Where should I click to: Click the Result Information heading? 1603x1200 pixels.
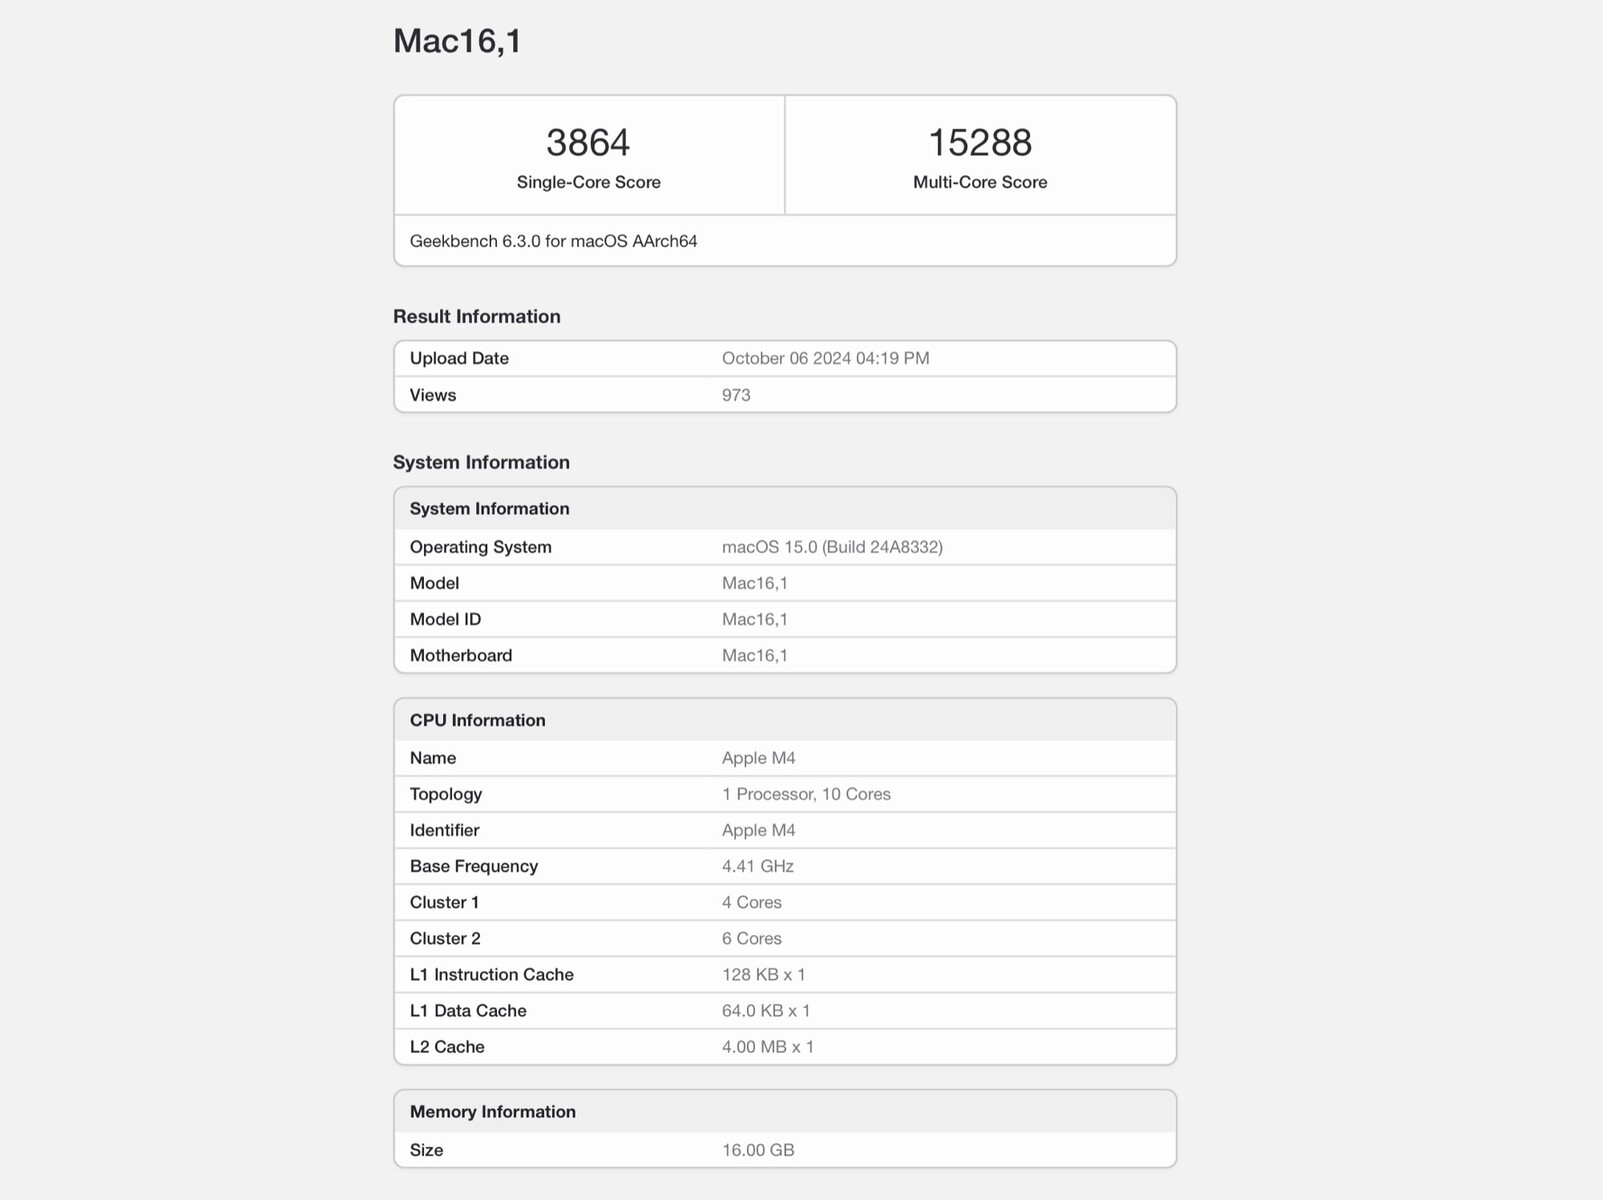click(477, 316)
